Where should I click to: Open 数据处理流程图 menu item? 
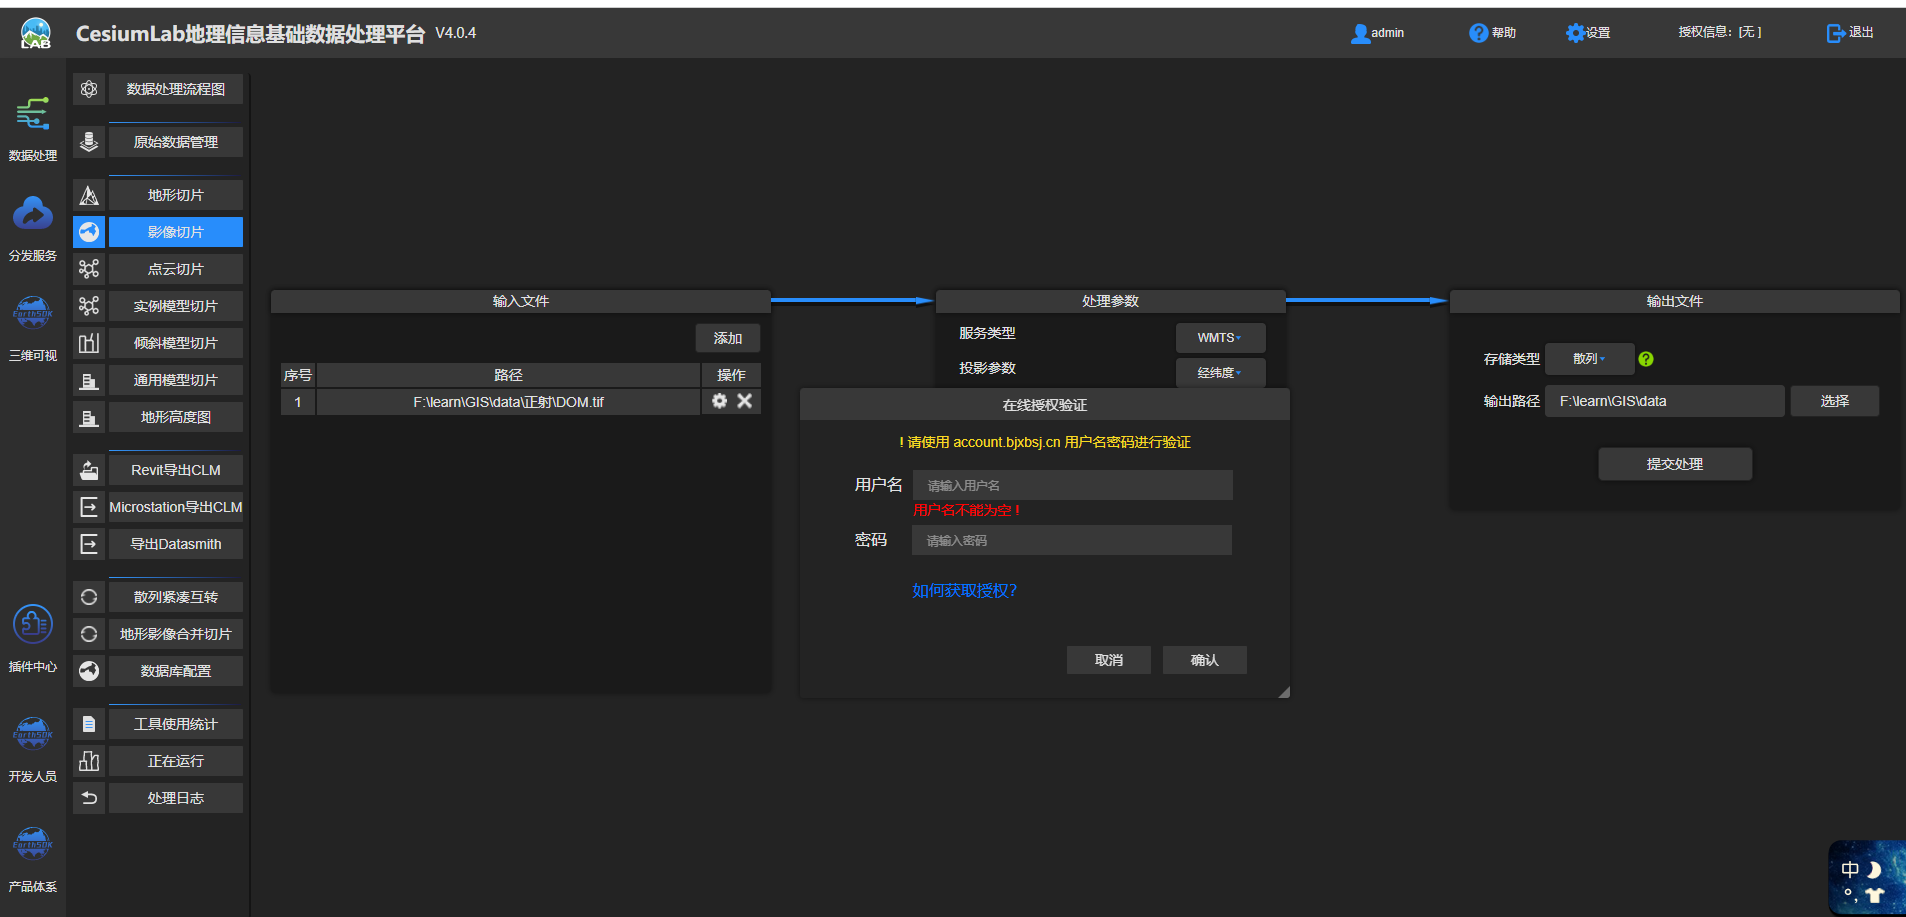[176, 89]
